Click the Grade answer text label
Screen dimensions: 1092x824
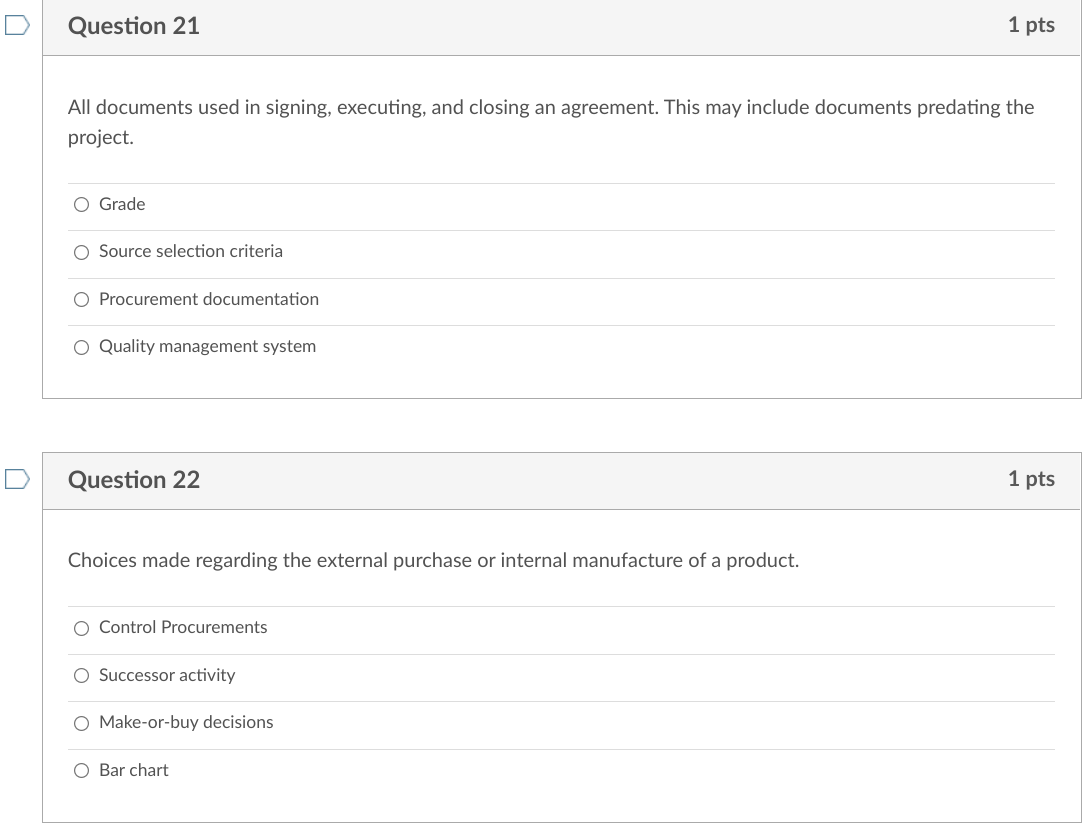click(121, 204)
